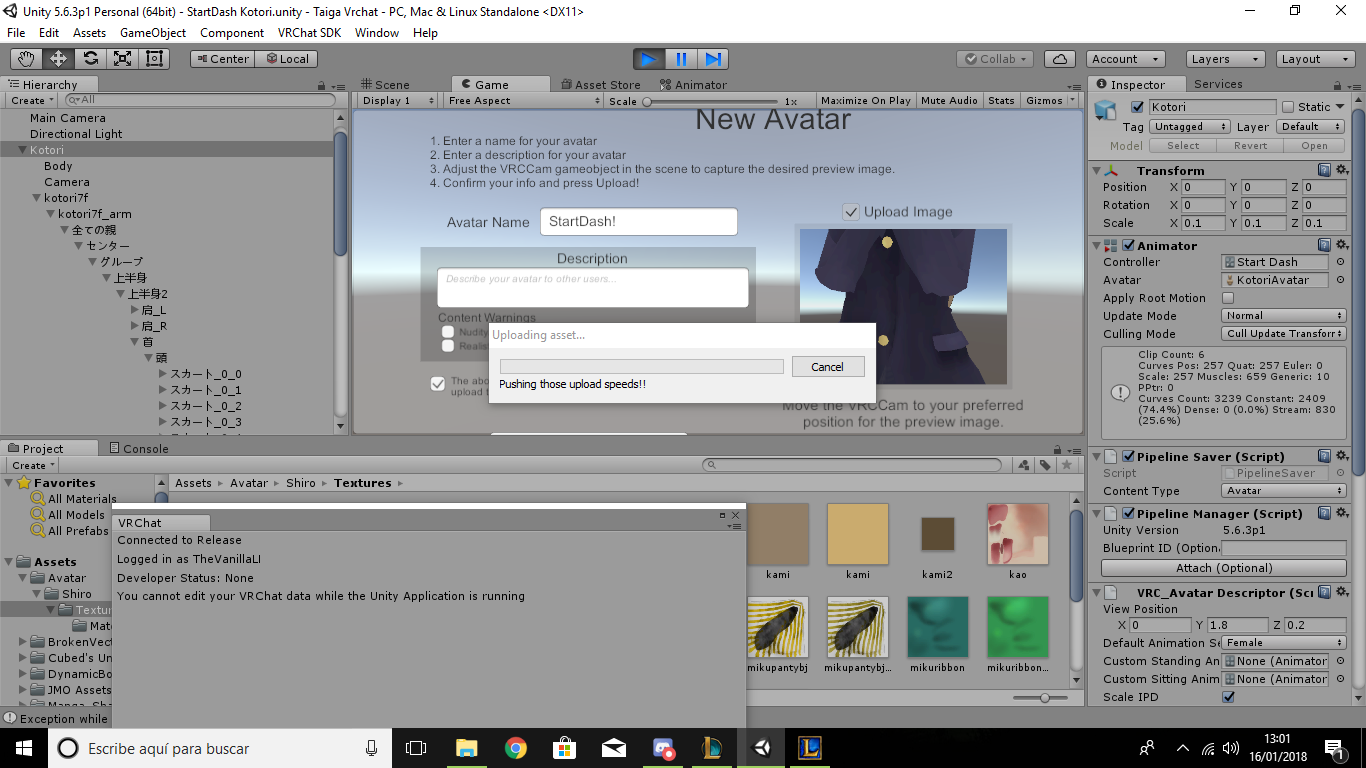
Task: Toggle the Upload Image checkbox
Action: click(851, 212)
